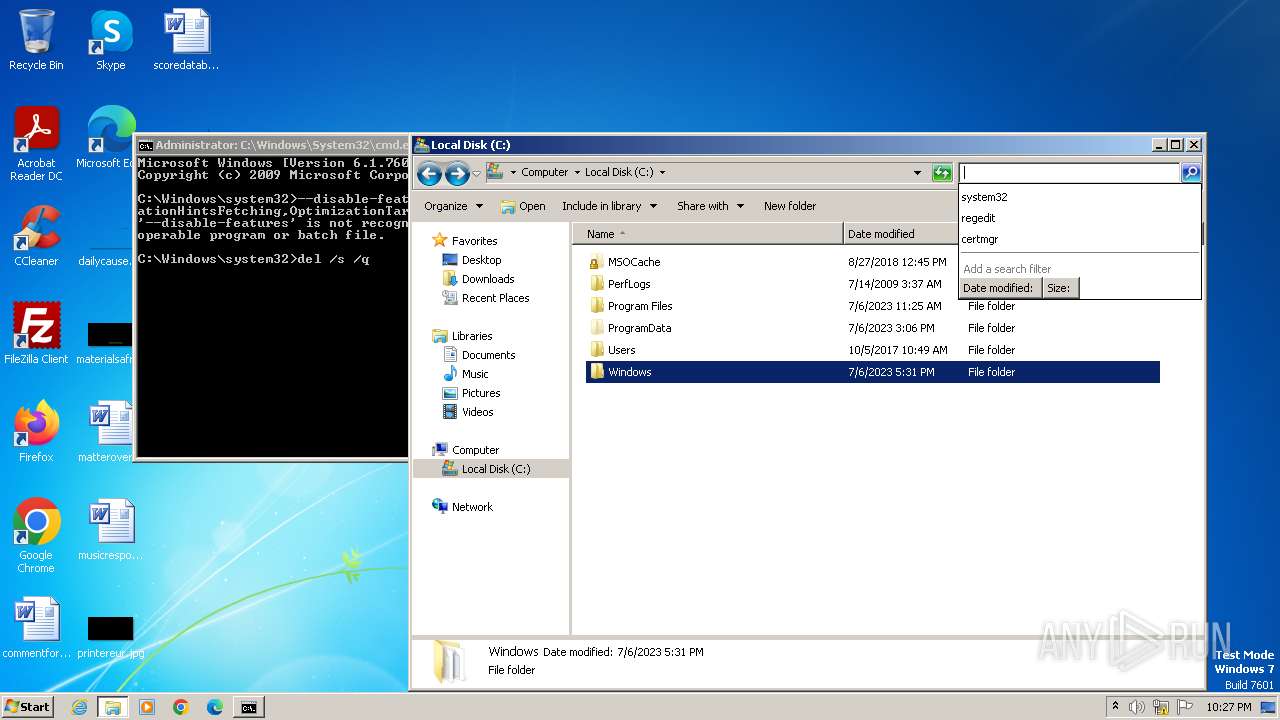Select the Program Files folder icon
The width and height of the screenshot is (1280, 720).
click(x=597, y=306)
